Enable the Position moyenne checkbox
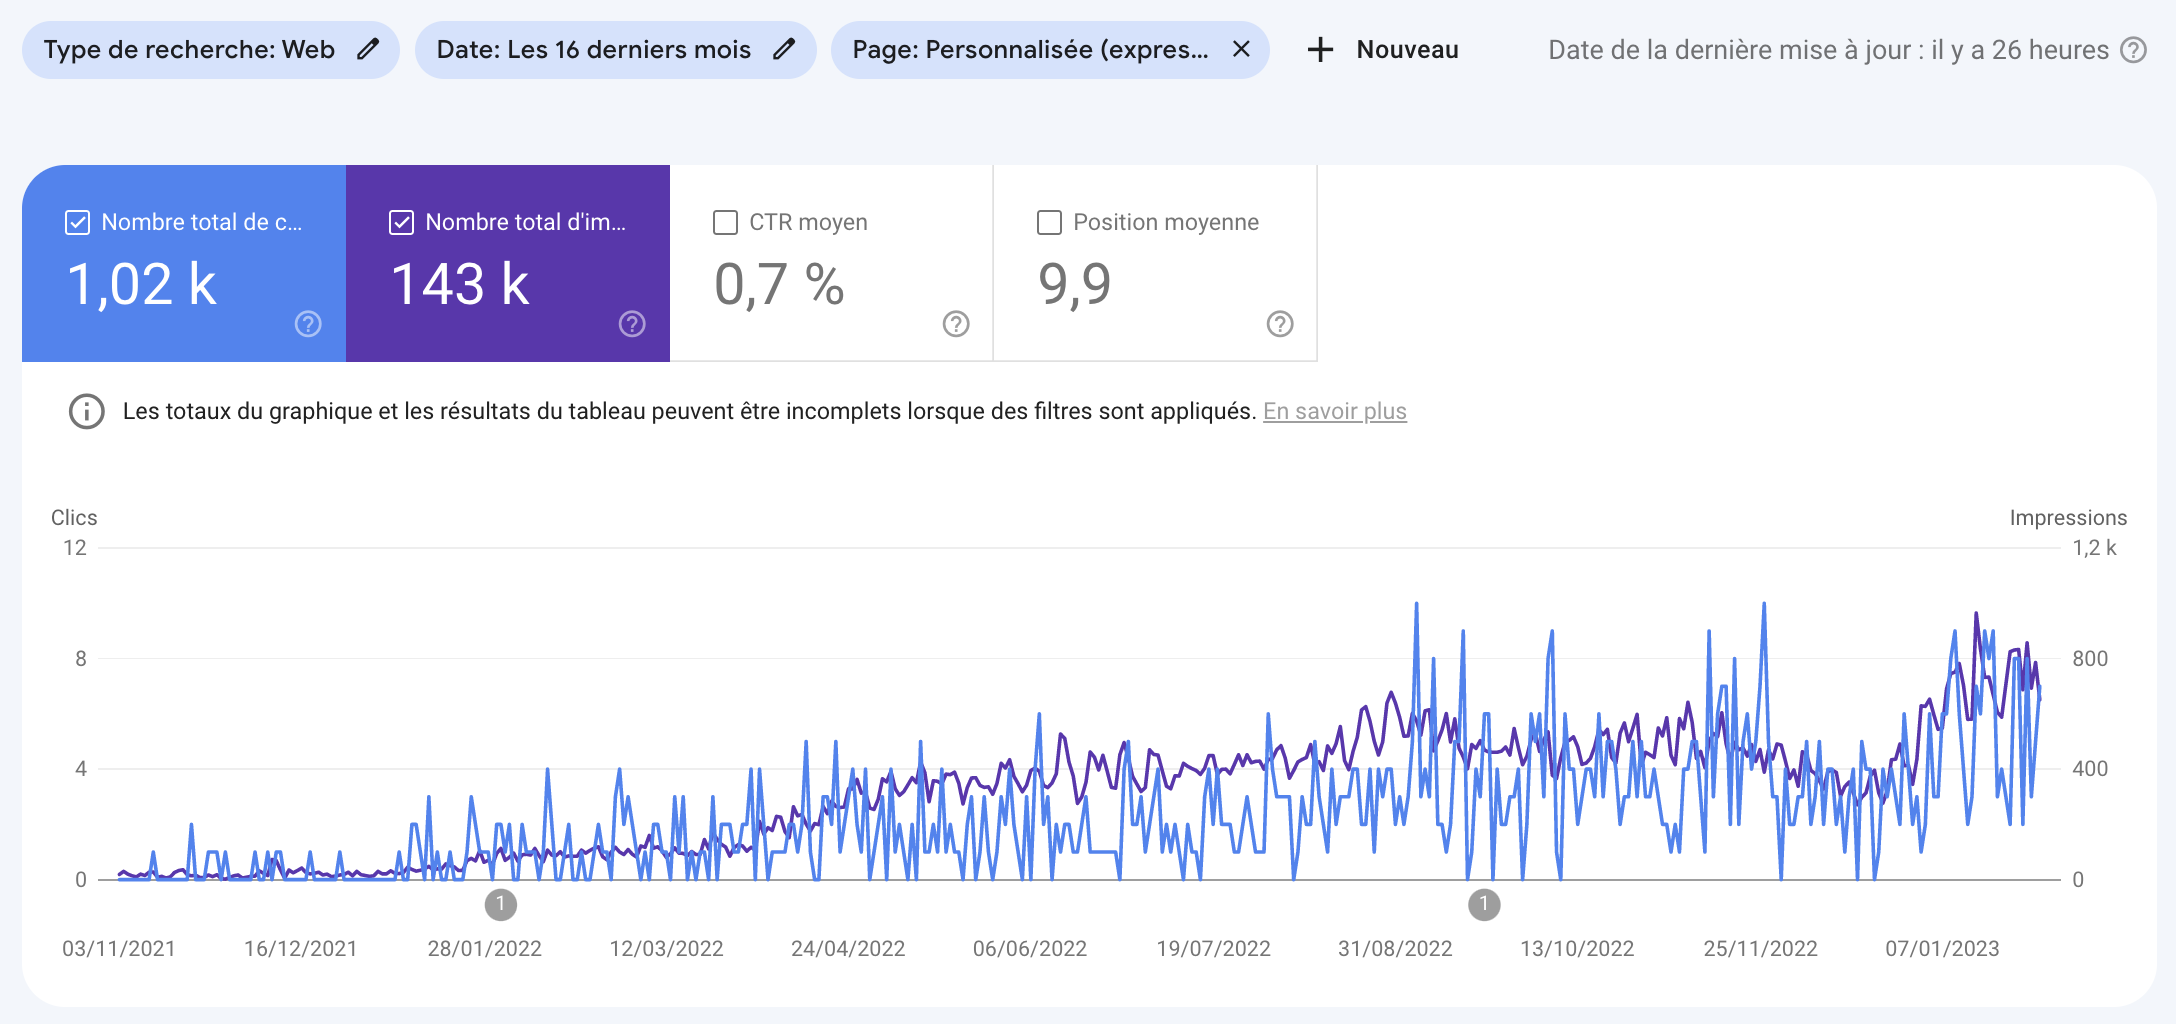The width and height of the screenshot is (2176, 1024). 1049,222
